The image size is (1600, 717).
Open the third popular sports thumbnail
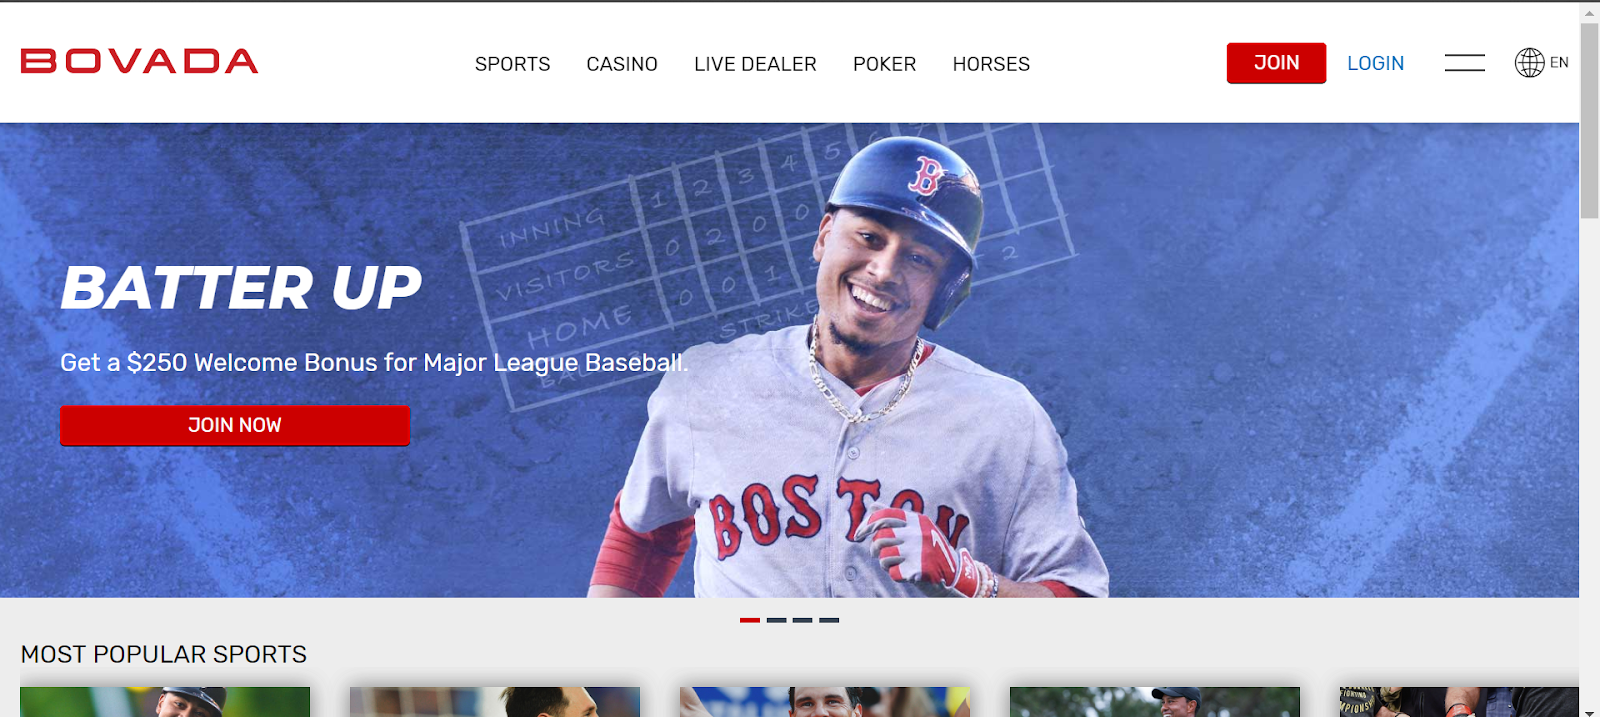[x=825, y=702]
